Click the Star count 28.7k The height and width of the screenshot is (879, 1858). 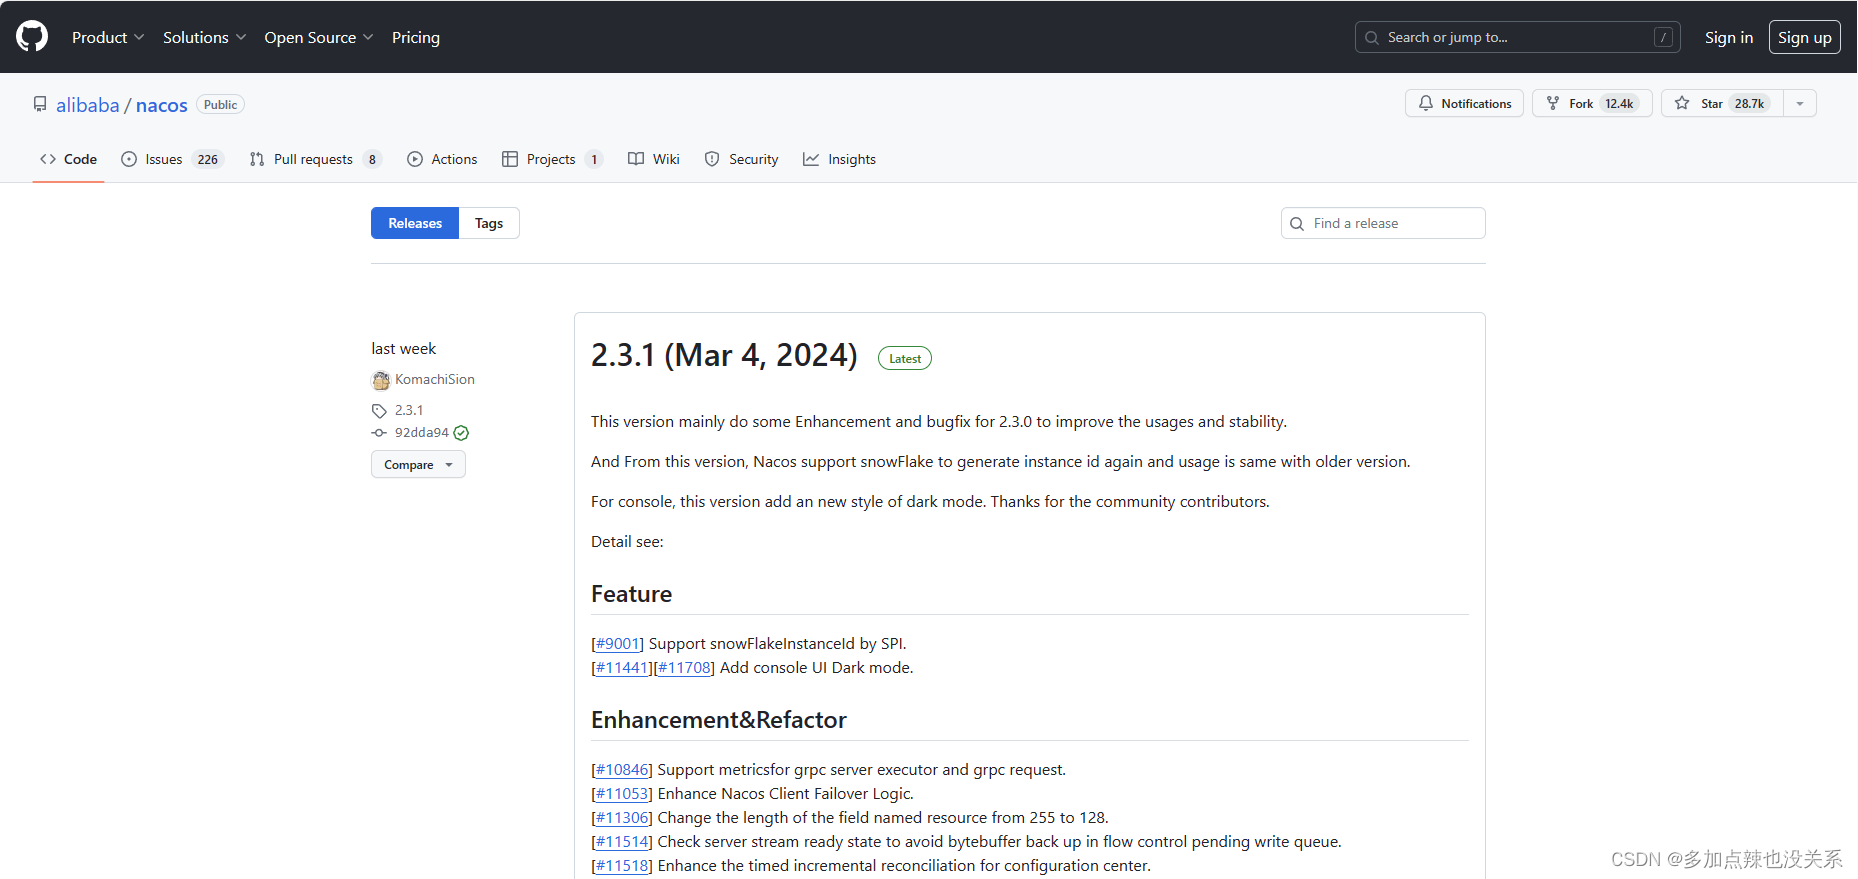click(x=1749, y=103)
